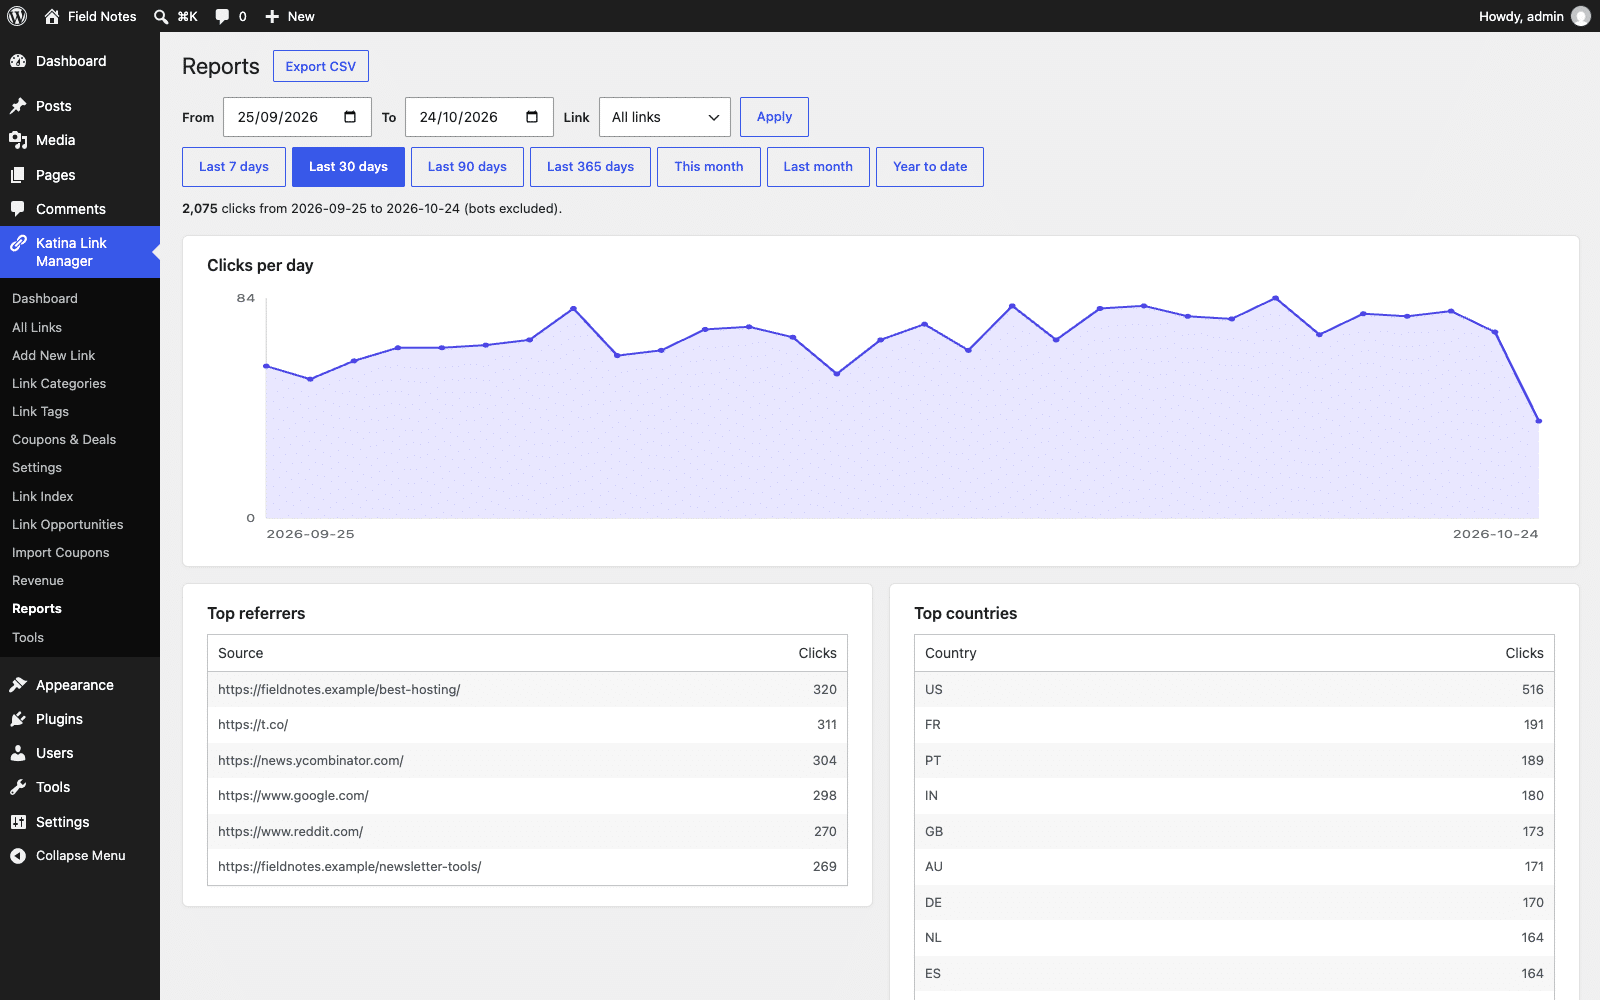Open the search magnifier icon in the admin bar

pos(161,16)
